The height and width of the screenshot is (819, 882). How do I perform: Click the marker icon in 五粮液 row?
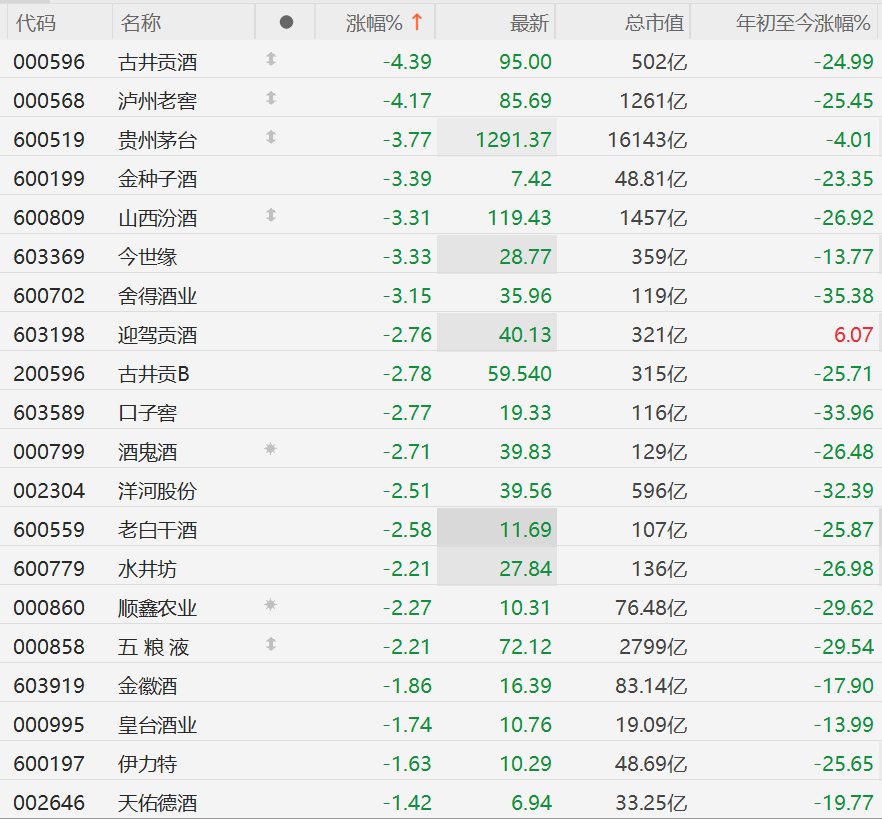click(271, 644)
